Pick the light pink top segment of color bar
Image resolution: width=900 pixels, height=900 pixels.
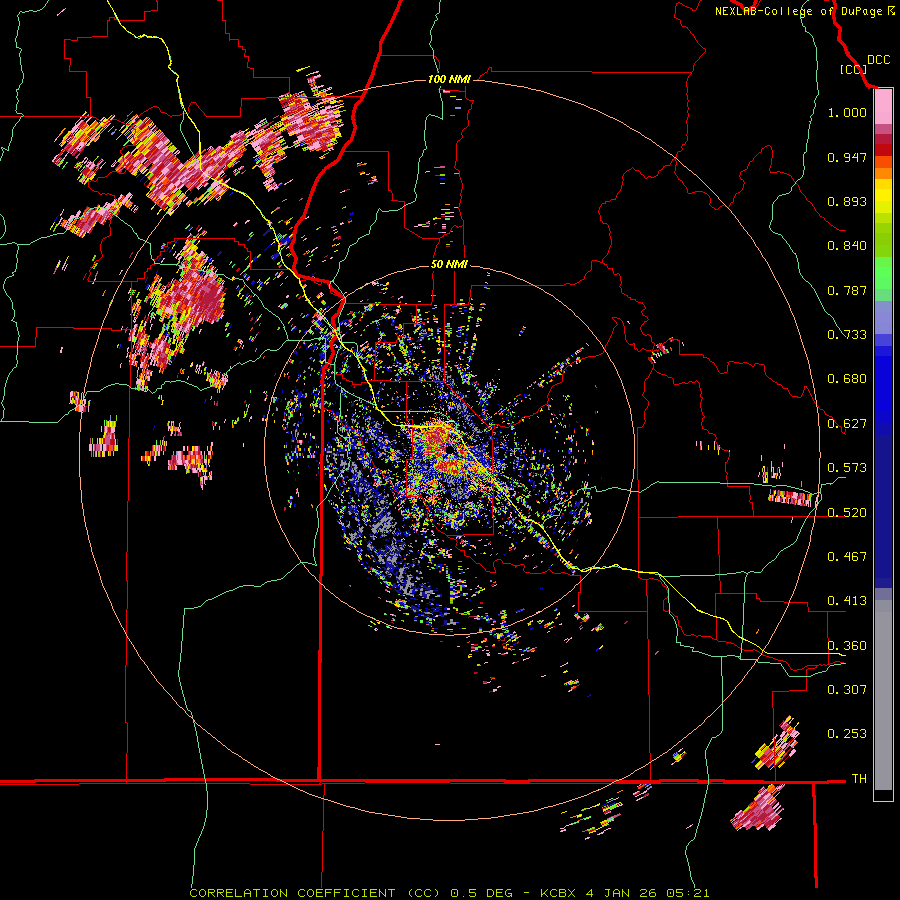pyautogui.click(x=883, y=107)
